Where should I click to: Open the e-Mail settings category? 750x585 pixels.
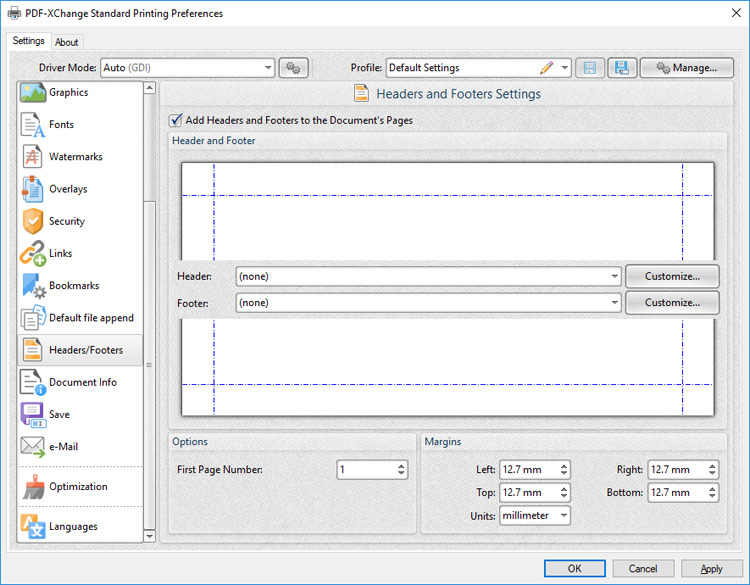tap(80, 447)
